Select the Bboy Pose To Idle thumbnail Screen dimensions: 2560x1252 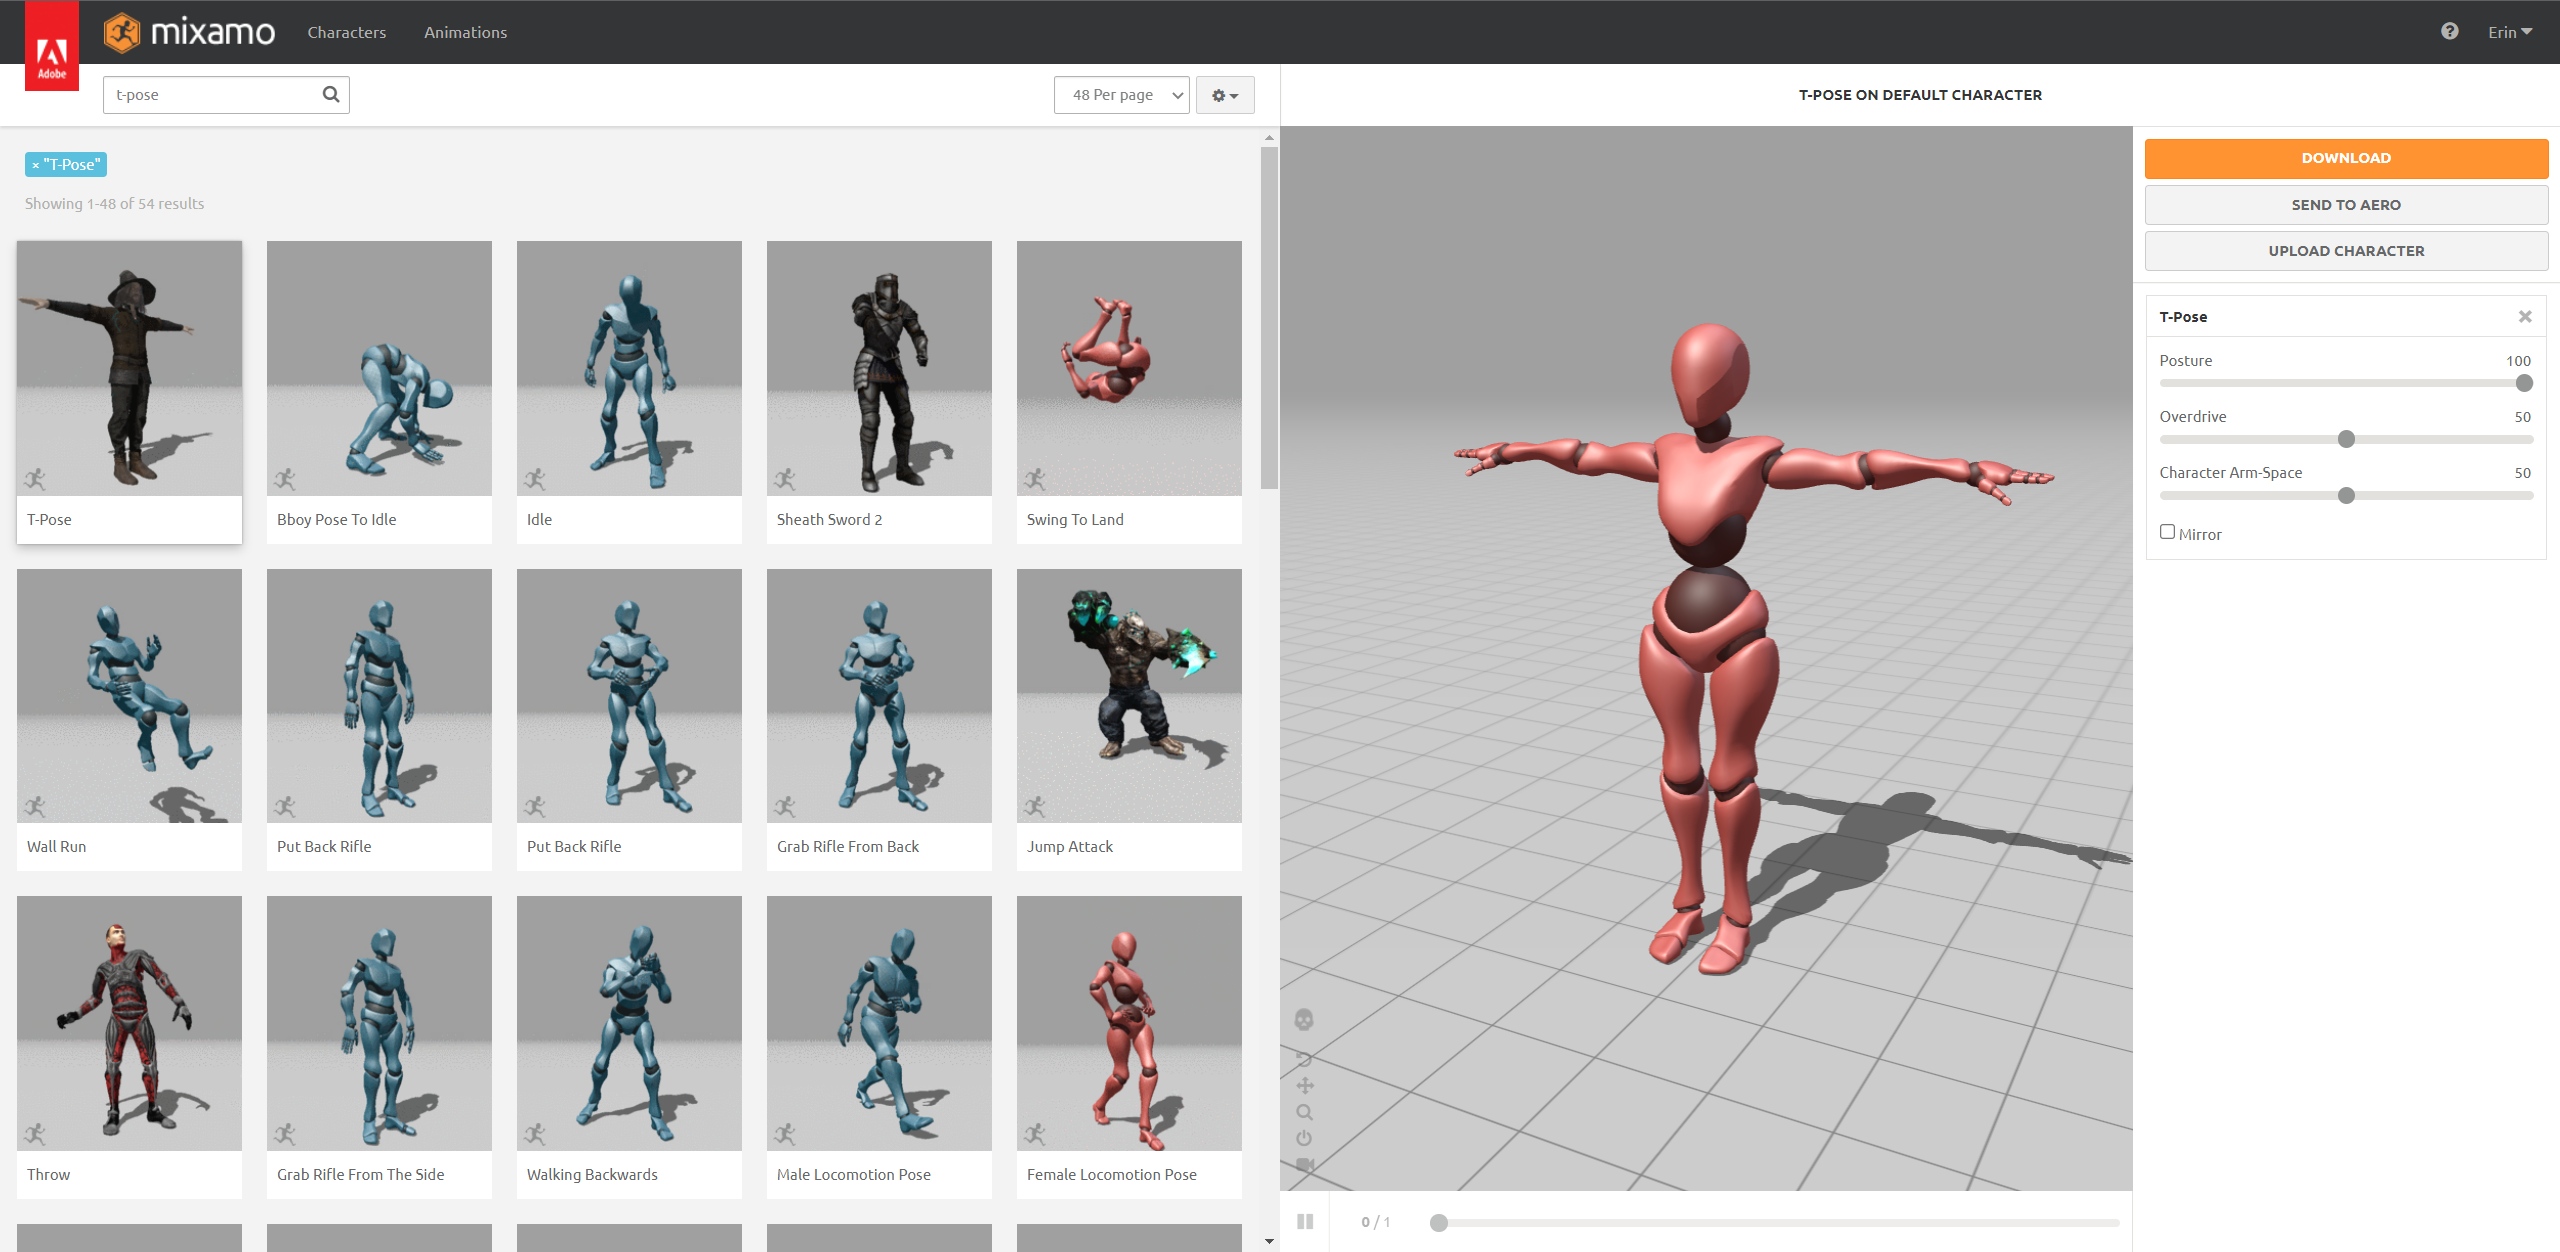coord(379,368)
